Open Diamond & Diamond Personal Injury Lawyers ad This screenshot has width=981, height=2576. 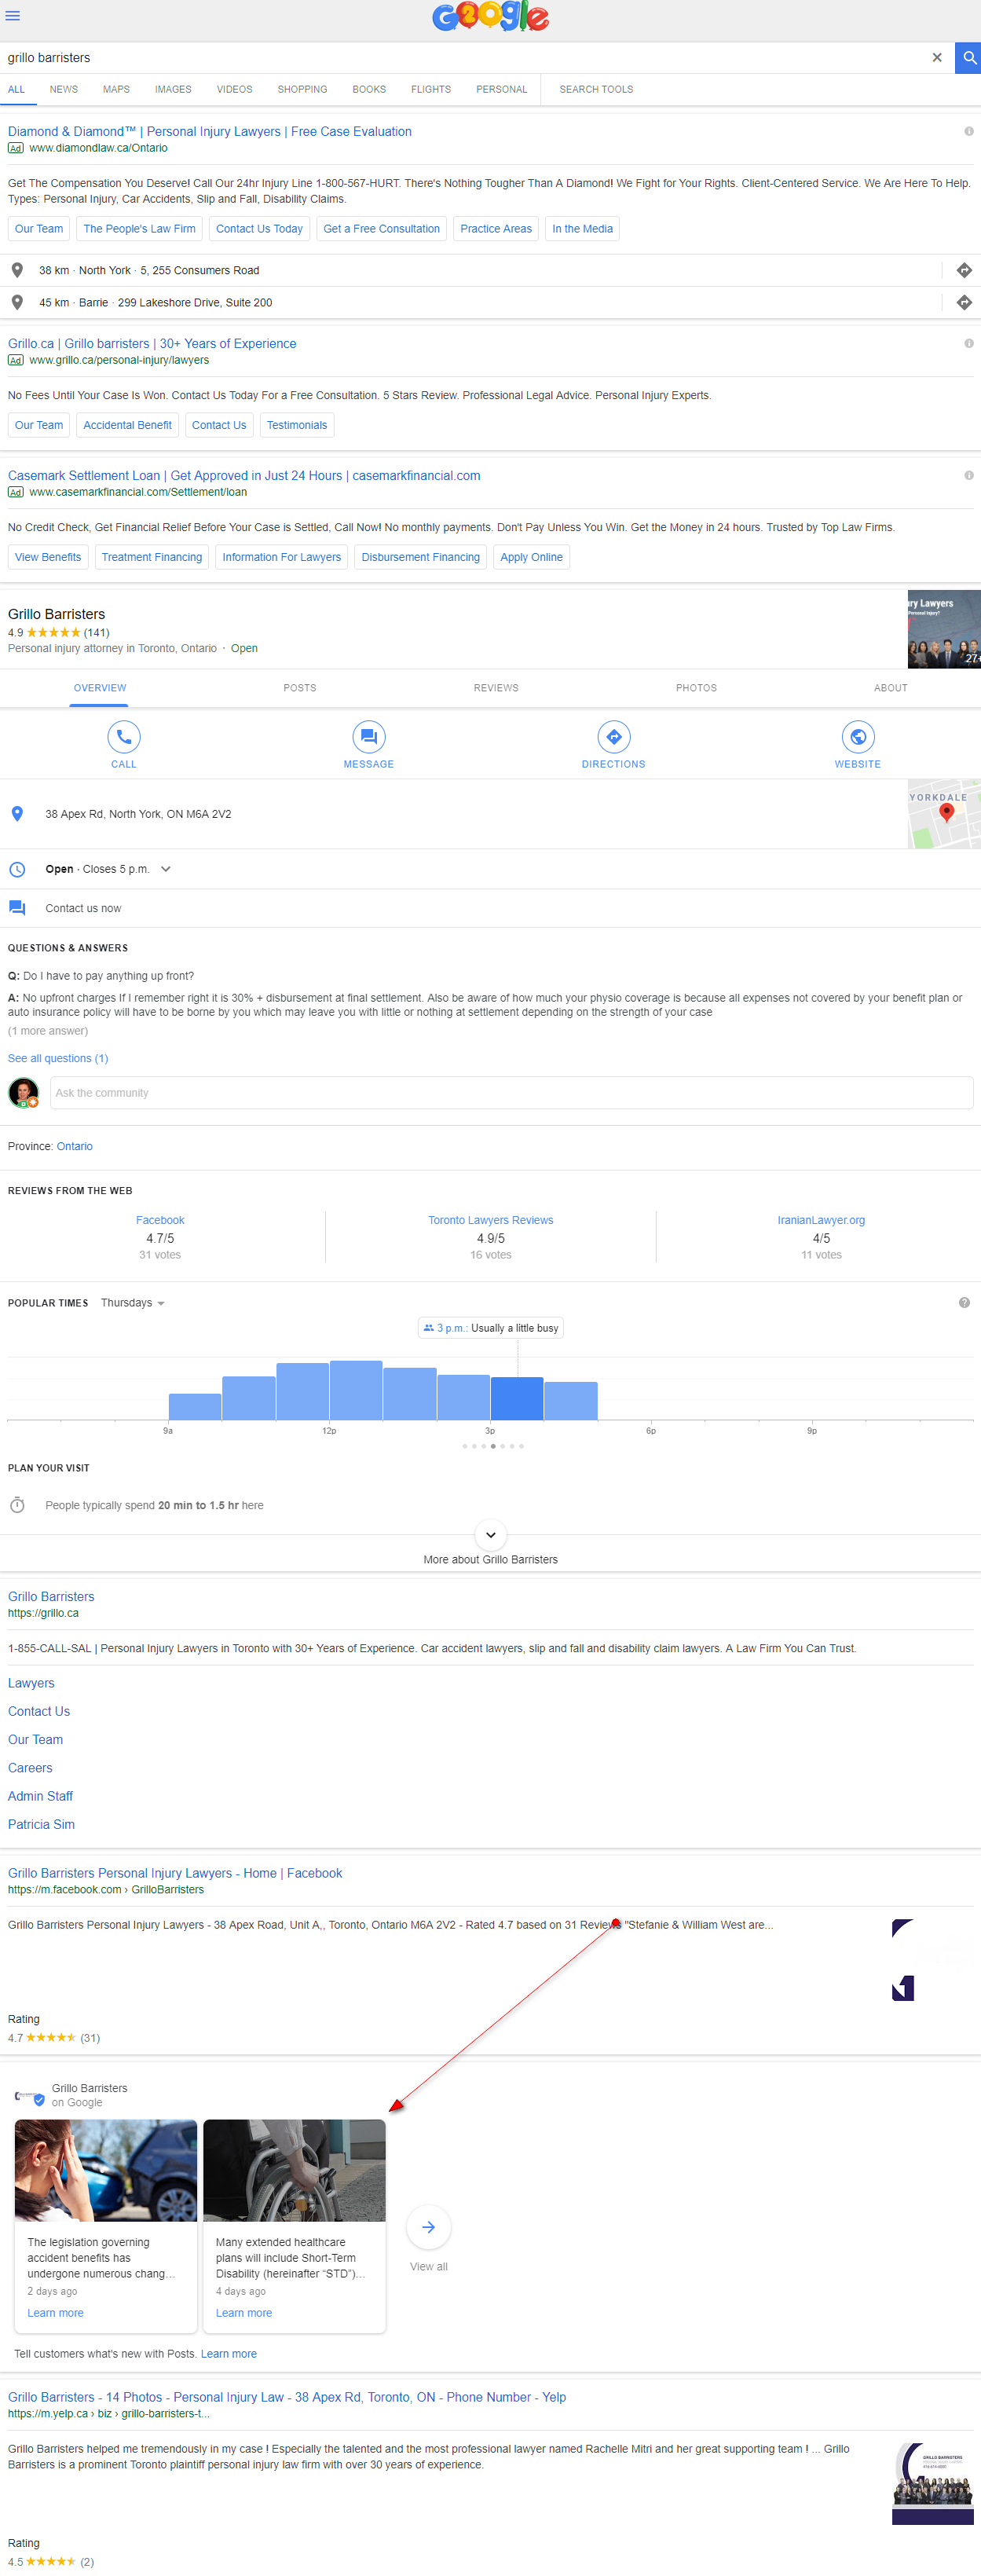coord(210,131)
